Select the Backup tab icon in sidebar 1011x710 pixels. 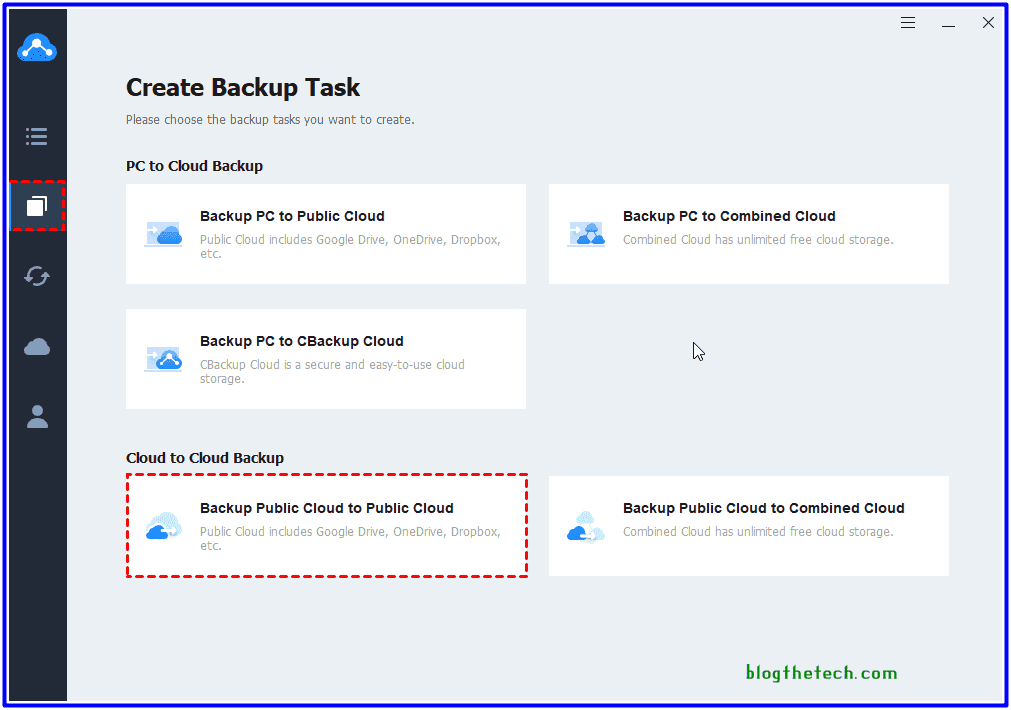point(37,206)
